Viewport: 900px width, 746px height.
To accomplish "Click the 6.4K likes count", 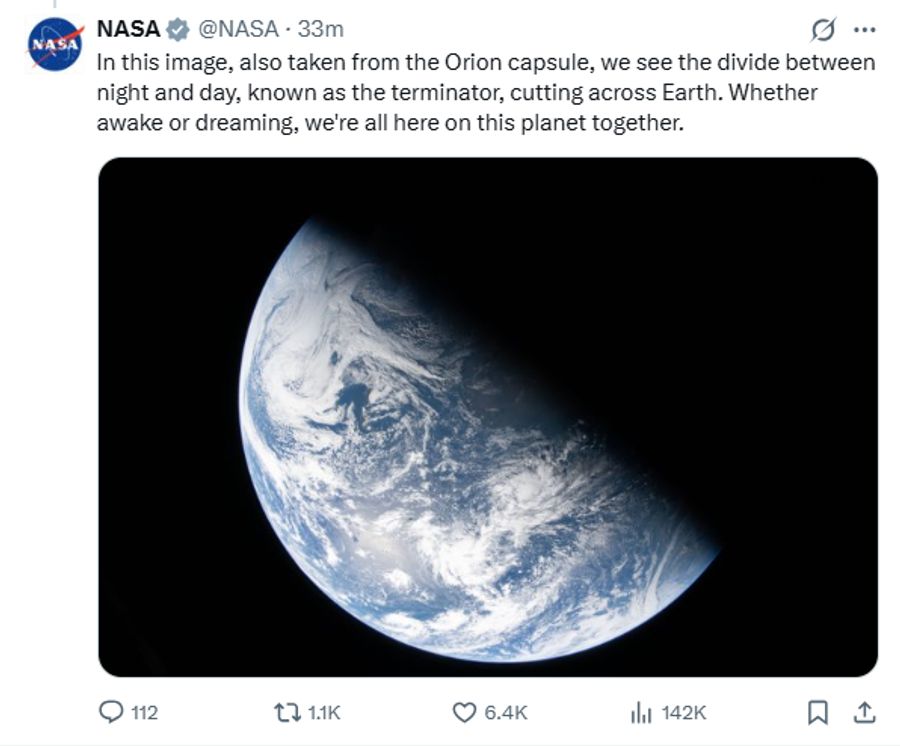I will [x=505, y=713].
